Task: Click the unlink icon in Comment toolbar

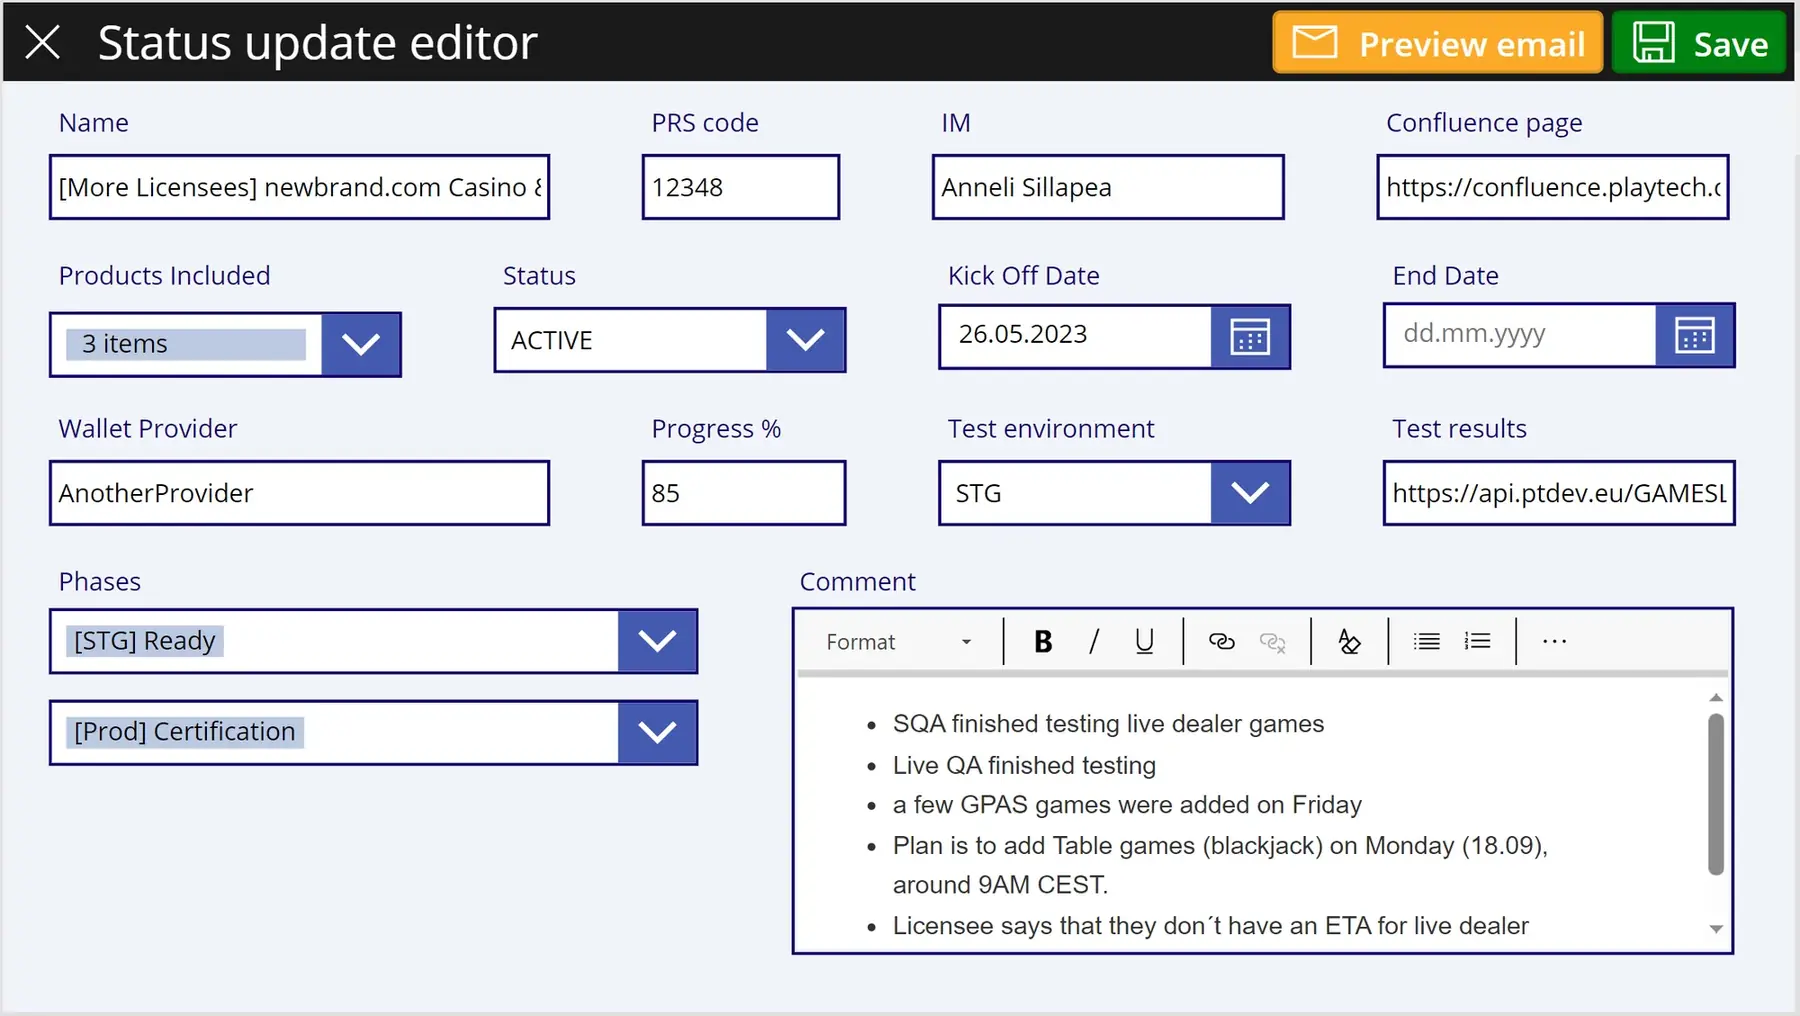Action: [1272, 642]
